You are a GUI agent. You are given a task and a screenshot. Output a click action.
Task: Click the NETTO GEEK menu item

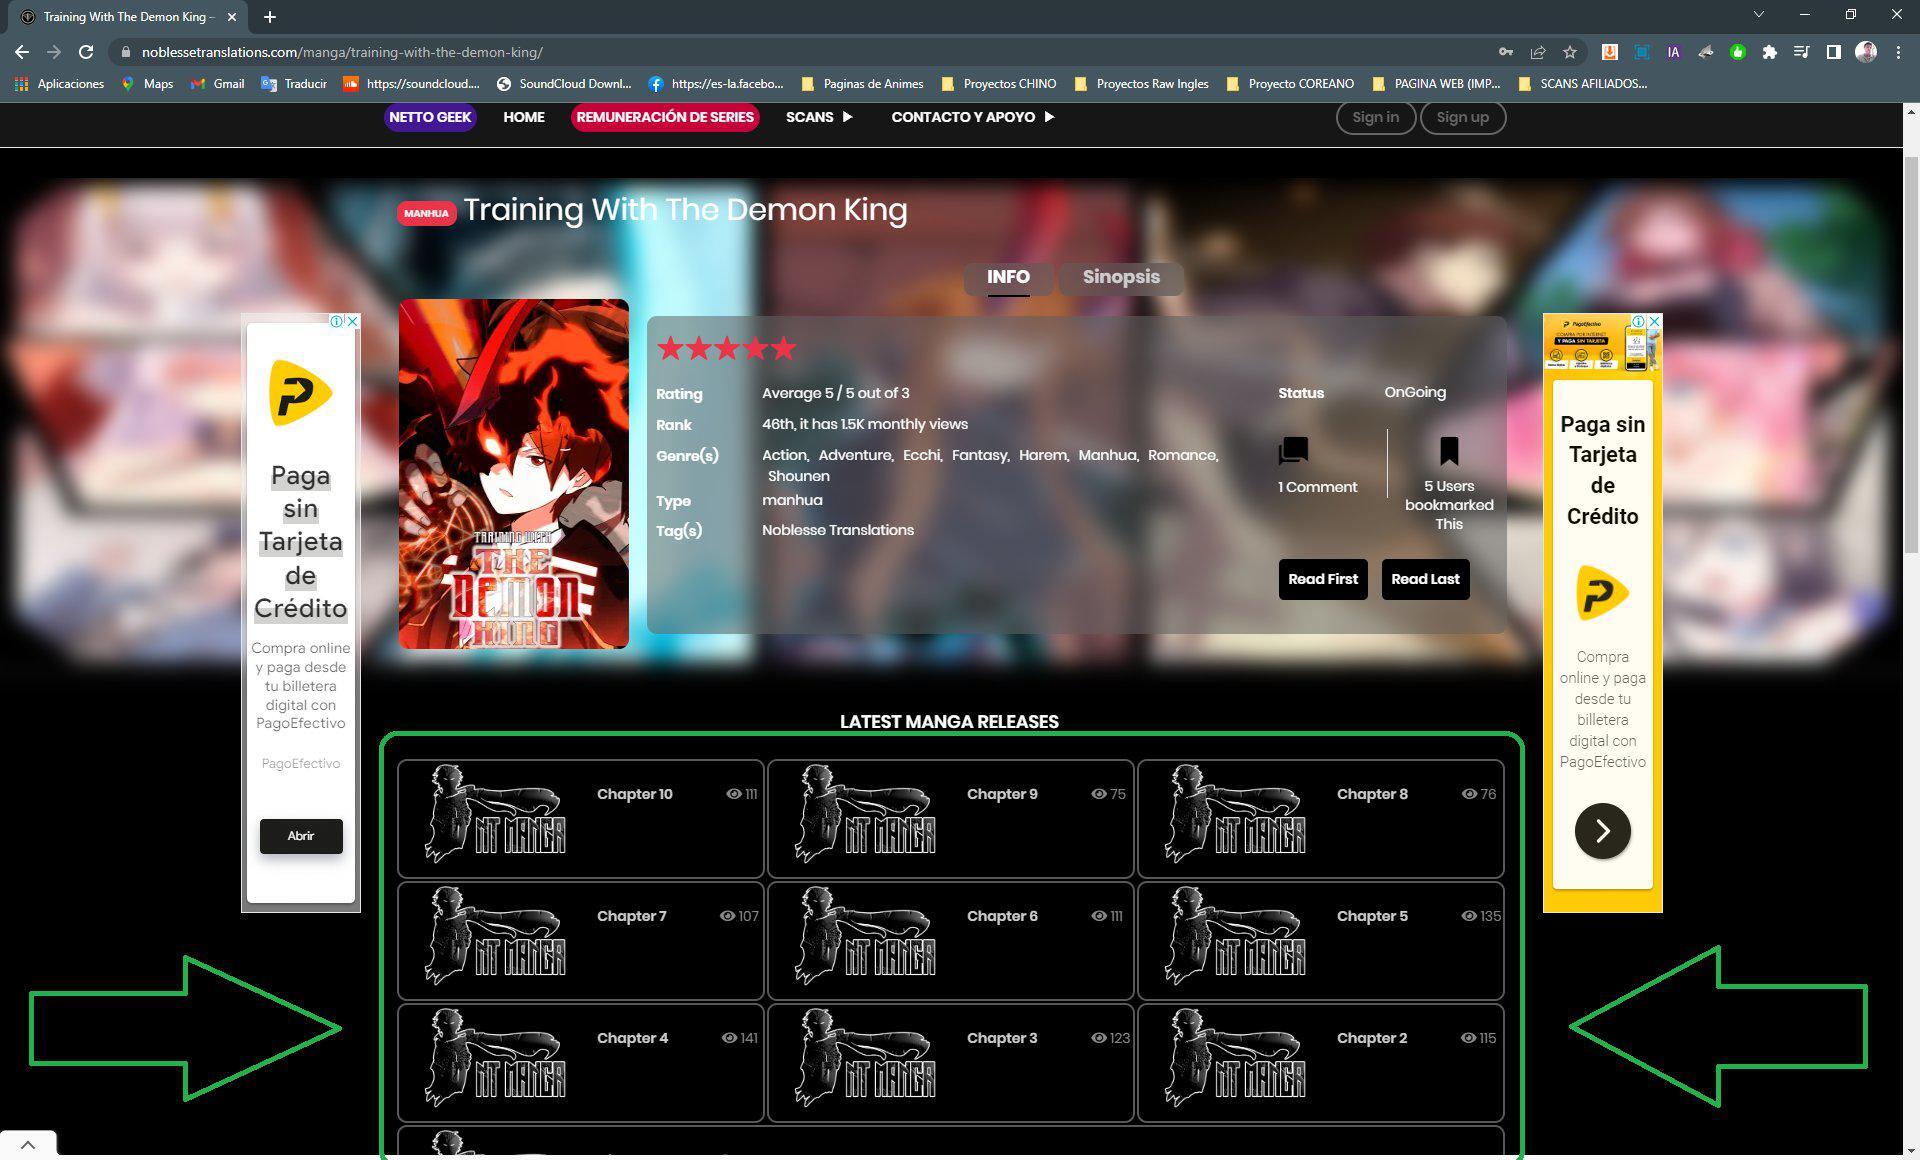click(430, 117)
